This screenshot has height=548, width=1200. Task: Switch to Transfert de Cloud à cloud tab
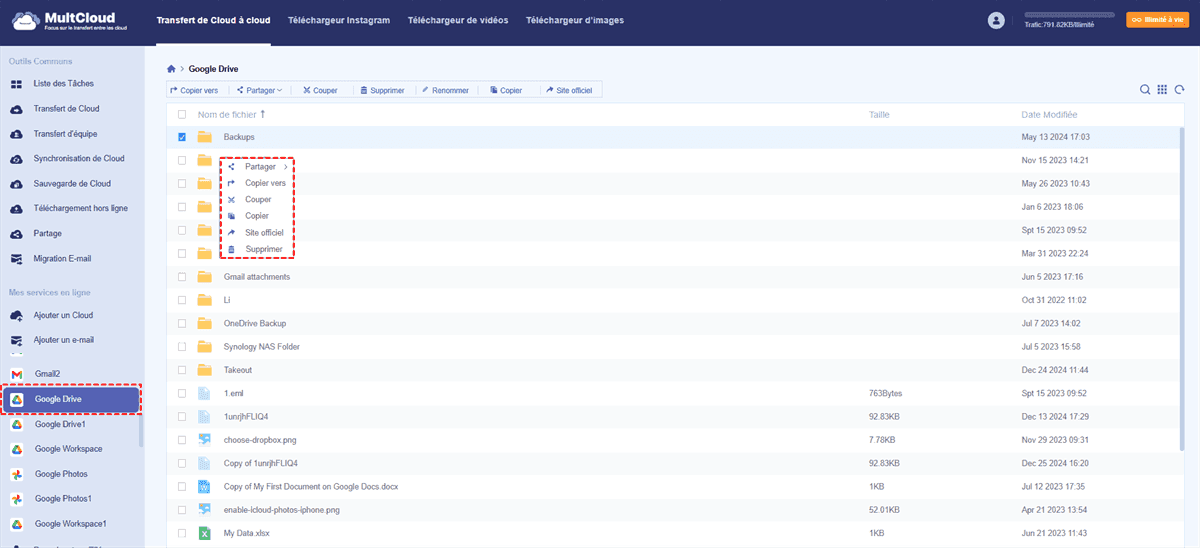pyautogui.click(x=214, y=21)
